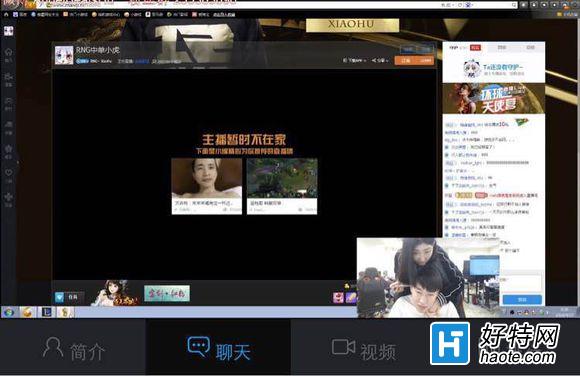580x376 pixels.
Task: Click the blue send button under chat
Action: (x=522, y=299)
